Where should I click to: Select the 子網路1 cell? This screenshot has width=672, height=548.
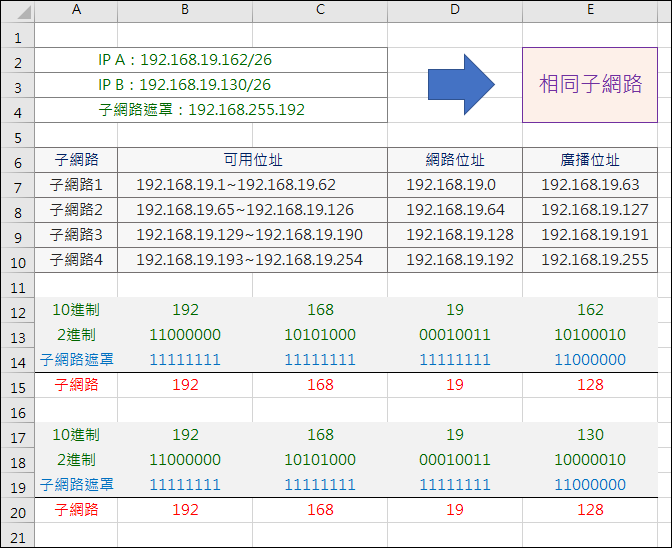[x=76, y=185]
